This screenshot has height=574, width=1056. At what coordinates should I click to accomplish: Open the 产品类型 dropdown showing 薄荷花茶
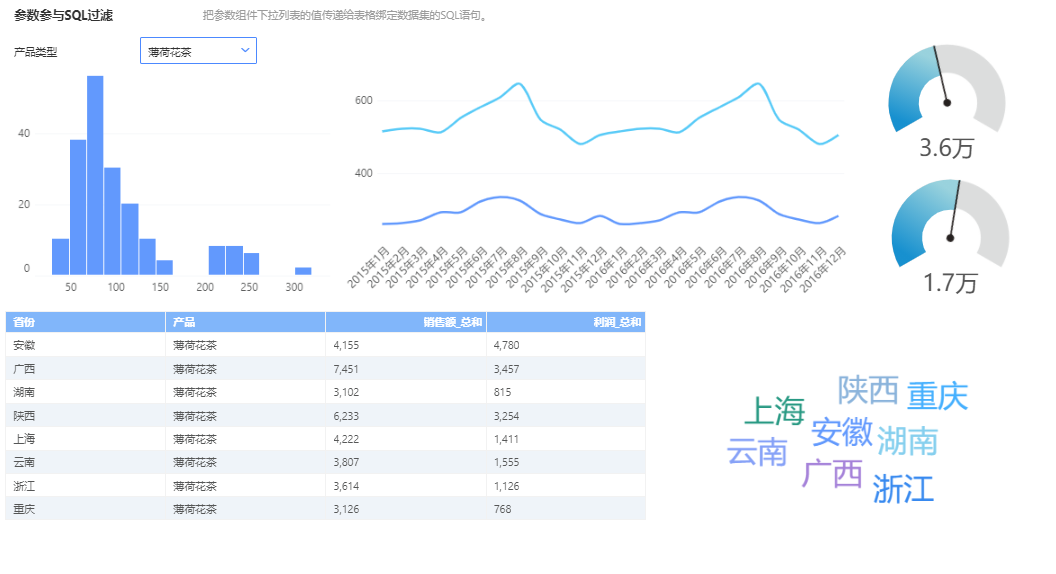point(197,51)
